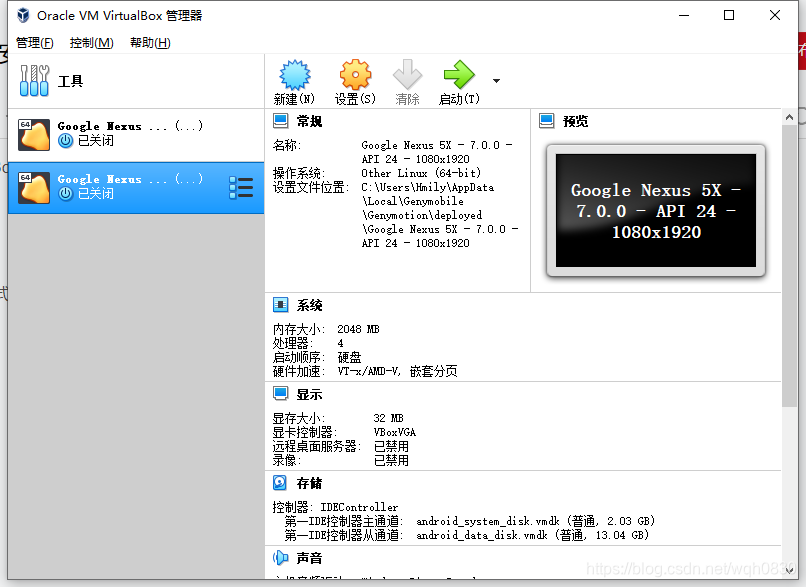
Task: Open the 管理(F) menu
Action: 34,43
